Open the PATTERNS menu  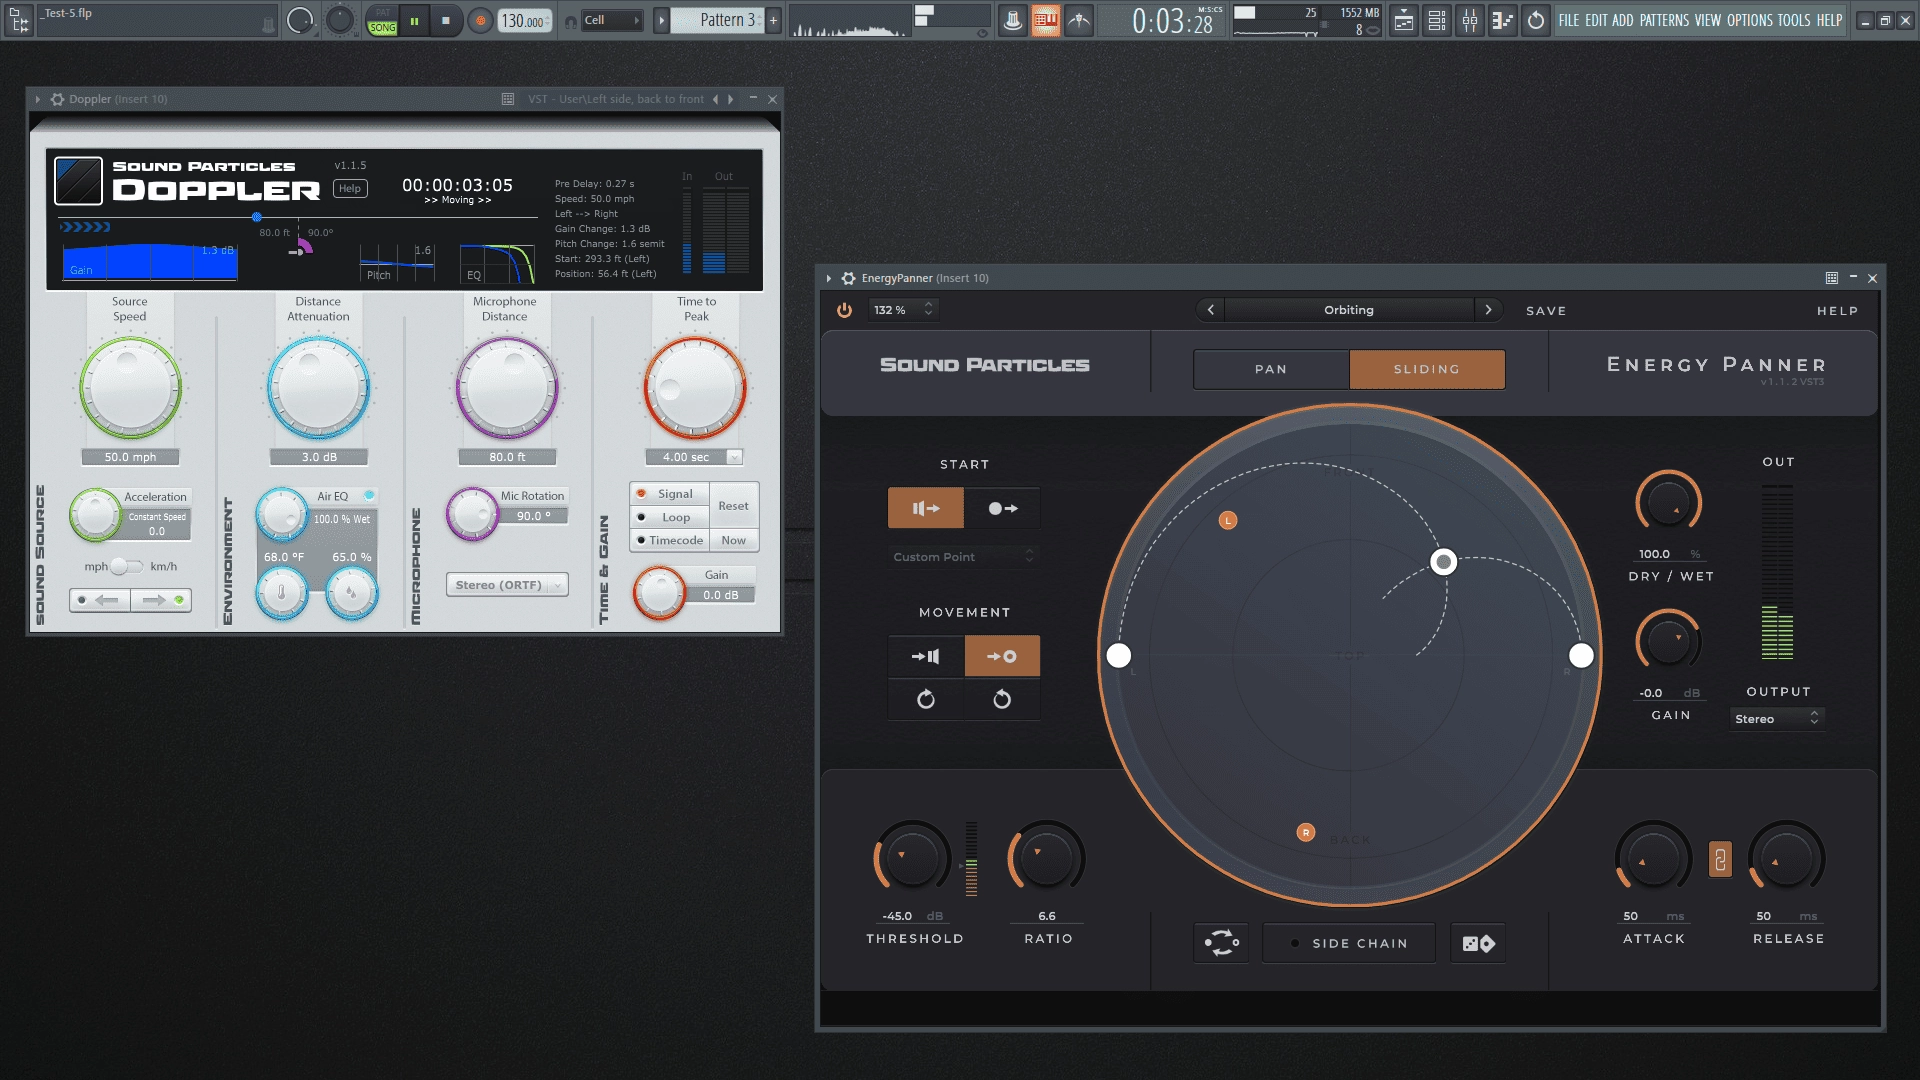1664,20
